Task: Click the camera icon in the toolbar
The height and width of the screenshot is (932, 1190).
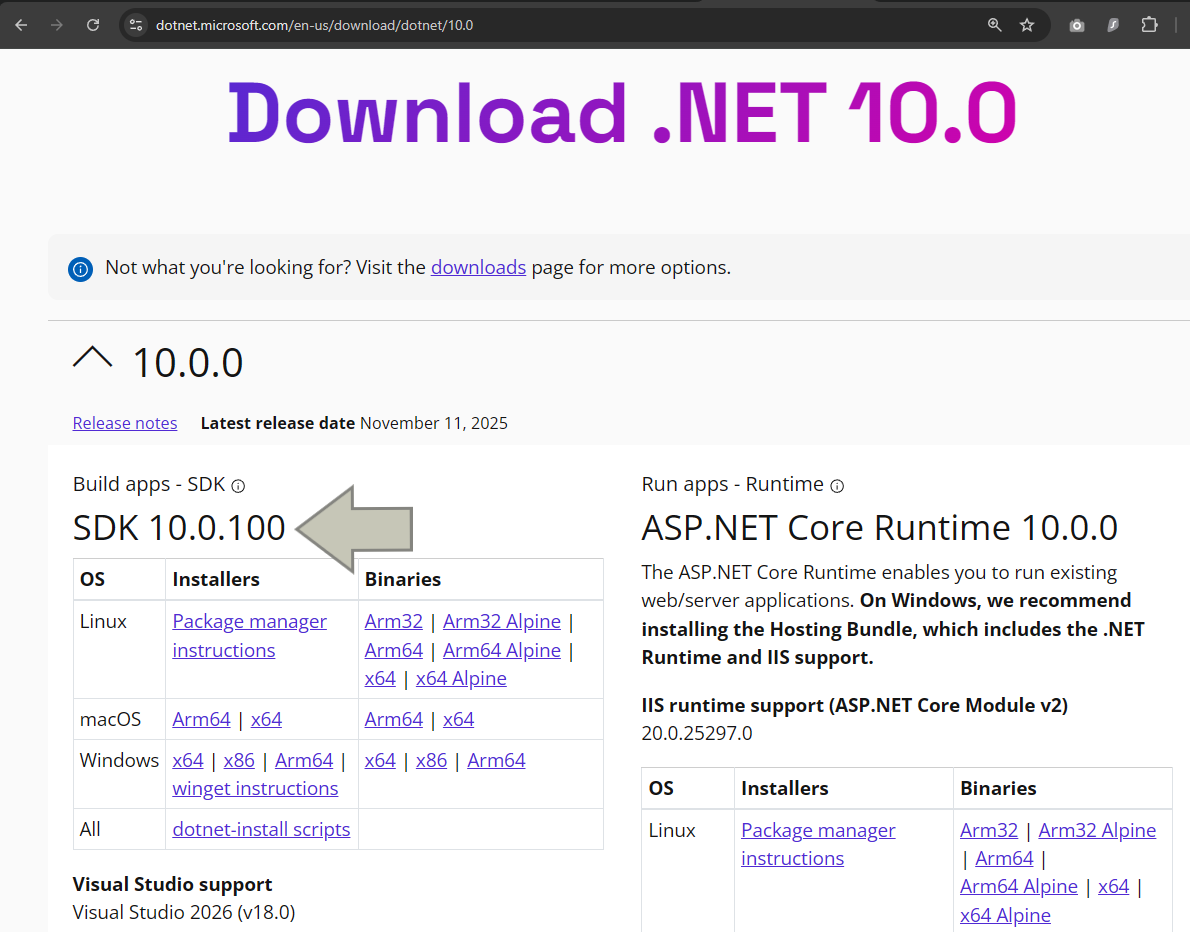Action: click(x=1077, y=24)
